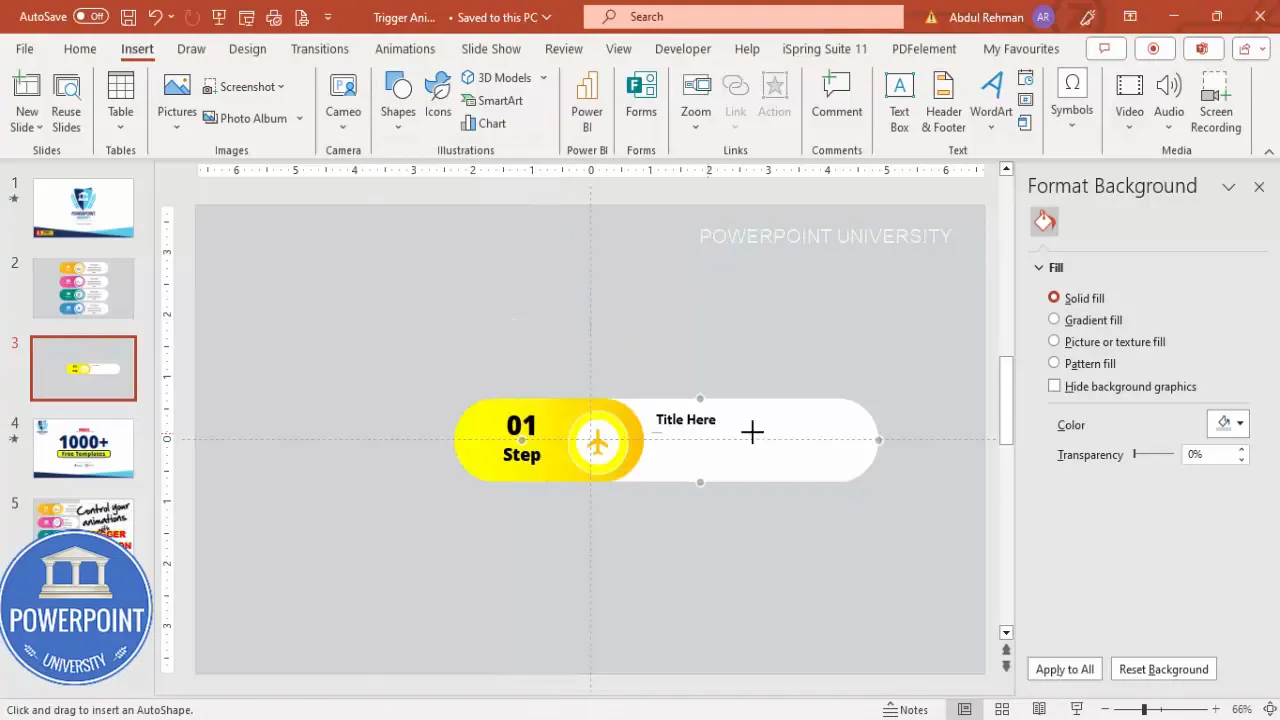Insert WordArt
Viewport: 1280px width, 720px height.
coord(990,100)
